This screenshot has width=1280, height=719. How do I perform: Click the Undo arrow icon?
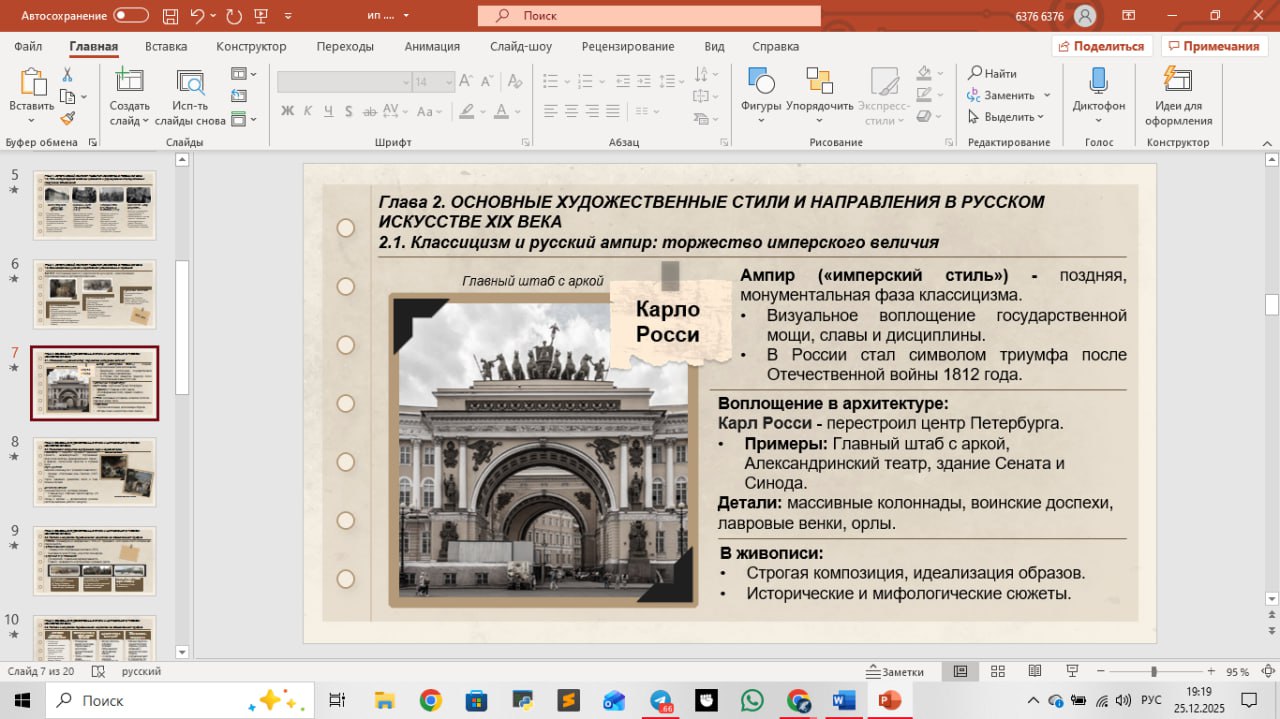197,15
